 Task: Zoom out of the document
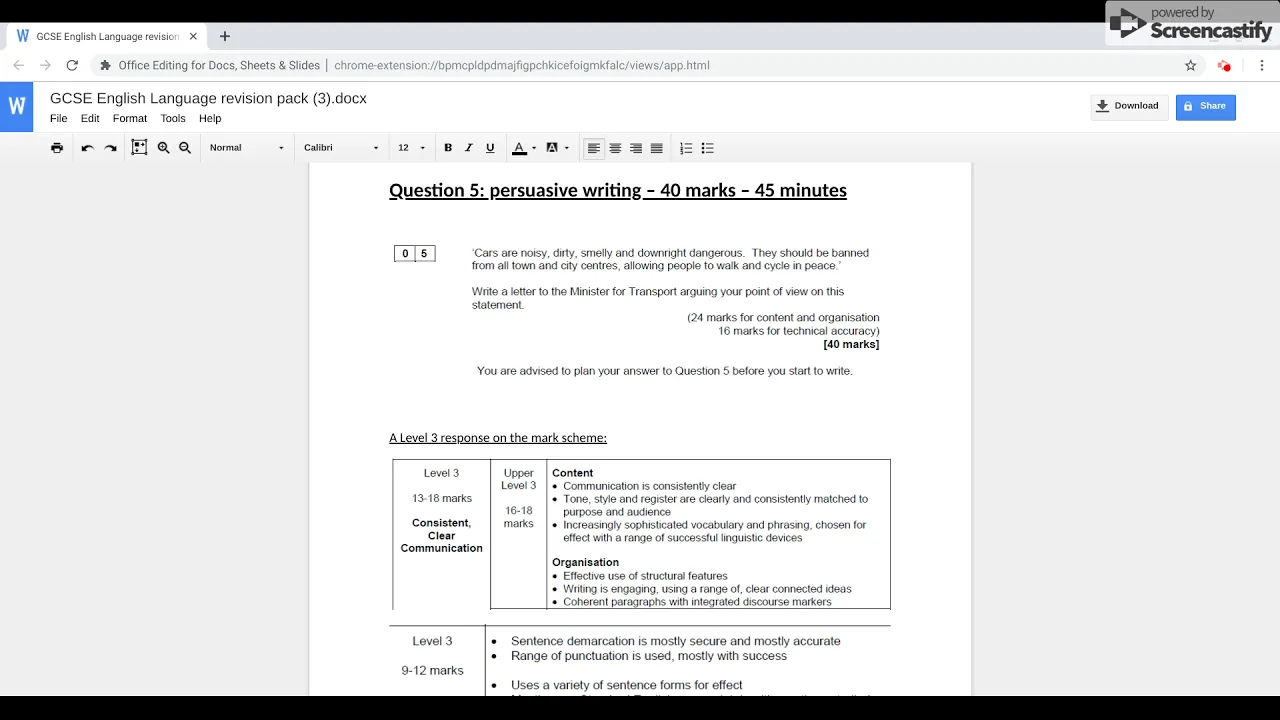tap(185, 148)
